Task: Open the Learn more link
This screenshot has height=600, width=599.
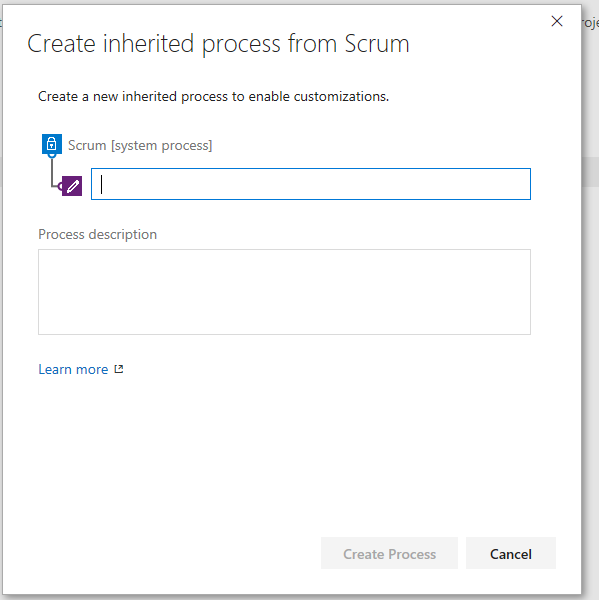Action: [73, 369]
